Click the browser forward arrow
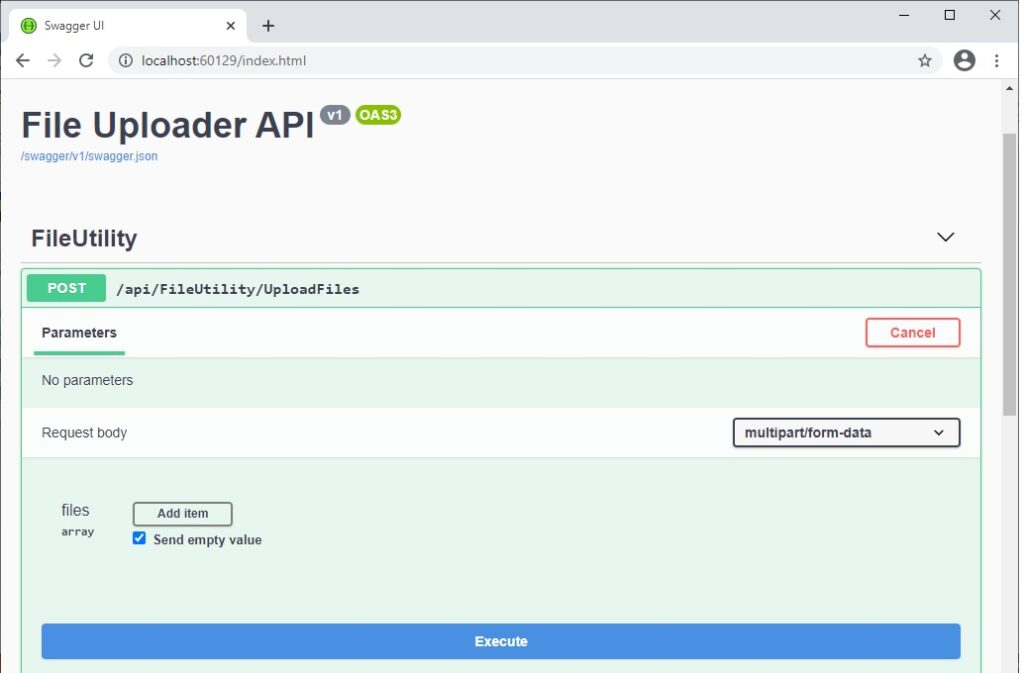This screenshot has width=1024, height=673. (x=54, y=61)
